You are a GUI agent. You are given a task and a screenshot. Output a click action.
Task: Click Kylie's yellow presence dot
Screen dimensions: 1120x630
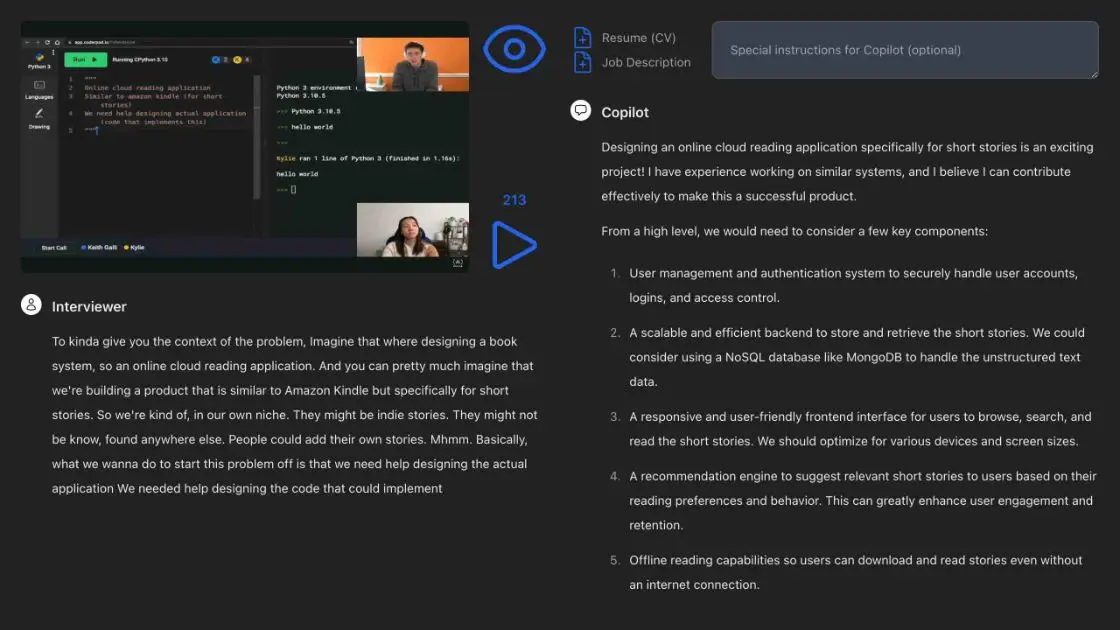pyautogui.click(x=125, y=248)
